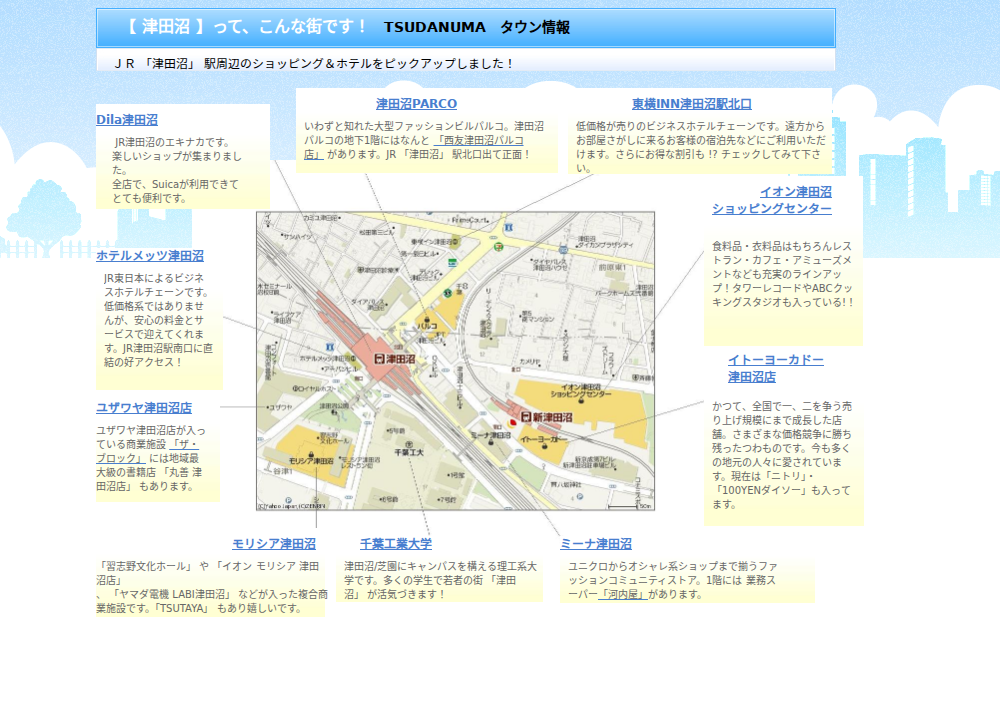Open the 津田沼PARCO heading link
Image resolution: width=1000 pixels, height=721 pixels.
tap(416, 104)
